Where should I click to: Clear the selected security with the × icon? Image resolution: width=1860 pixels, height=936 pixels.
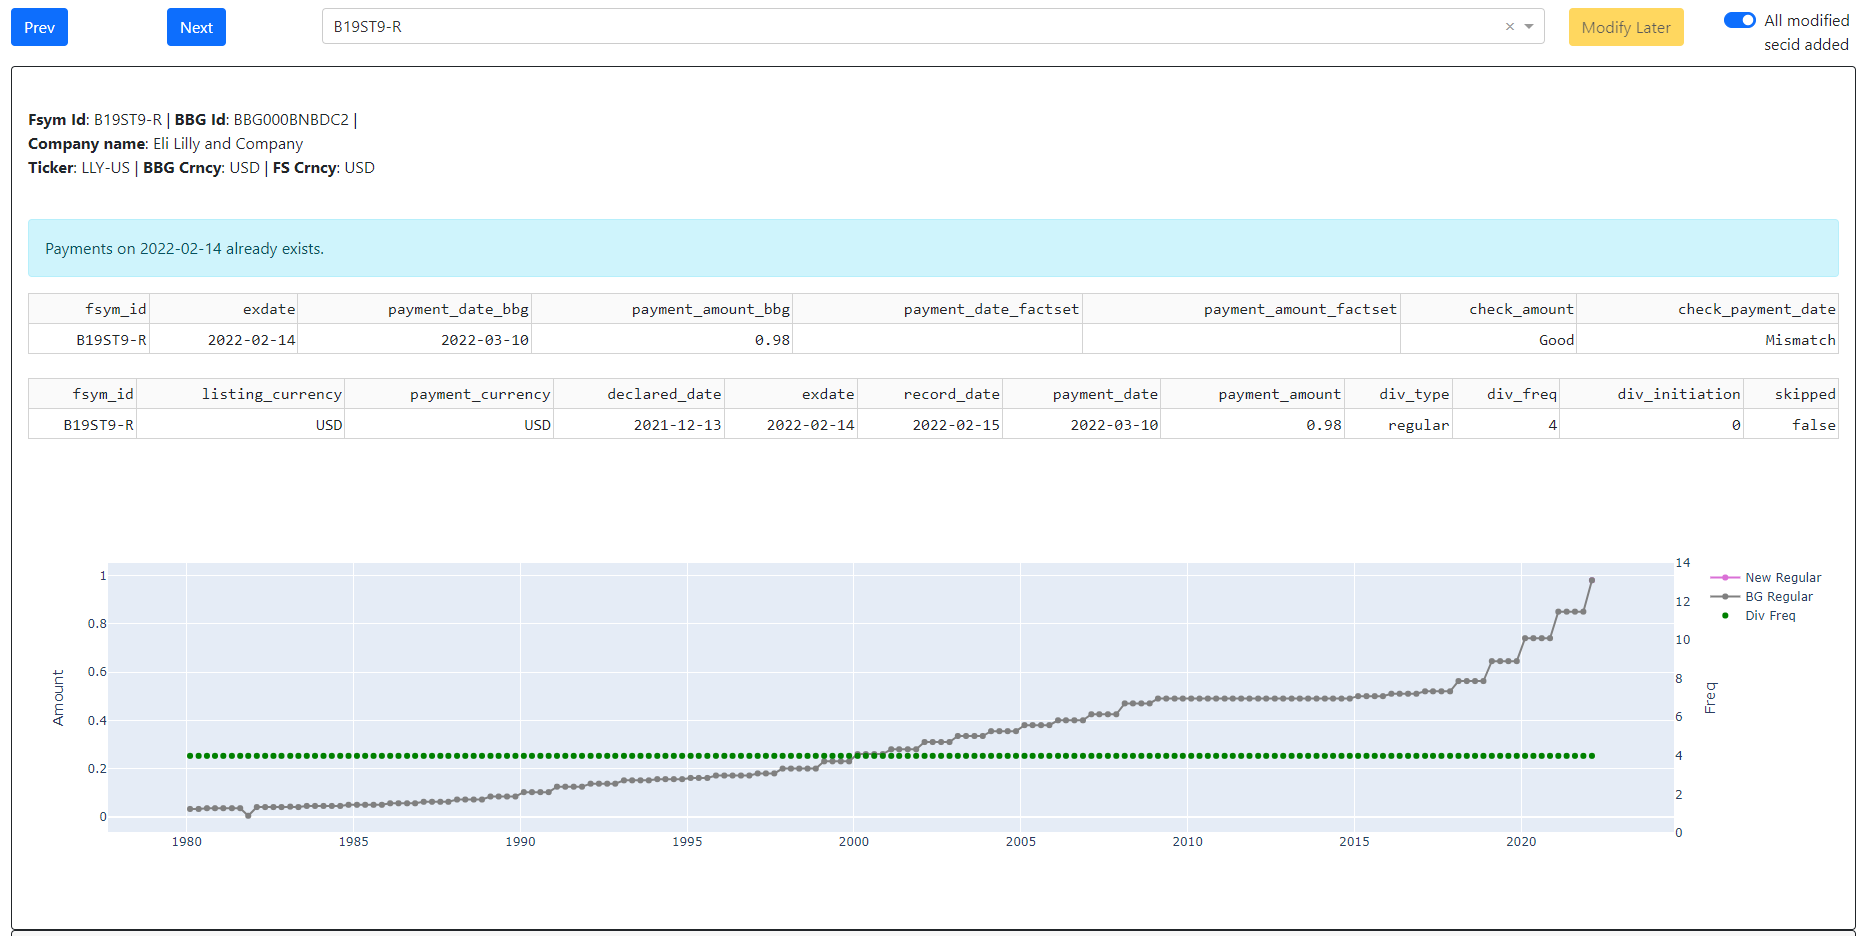coord(1509,27)
